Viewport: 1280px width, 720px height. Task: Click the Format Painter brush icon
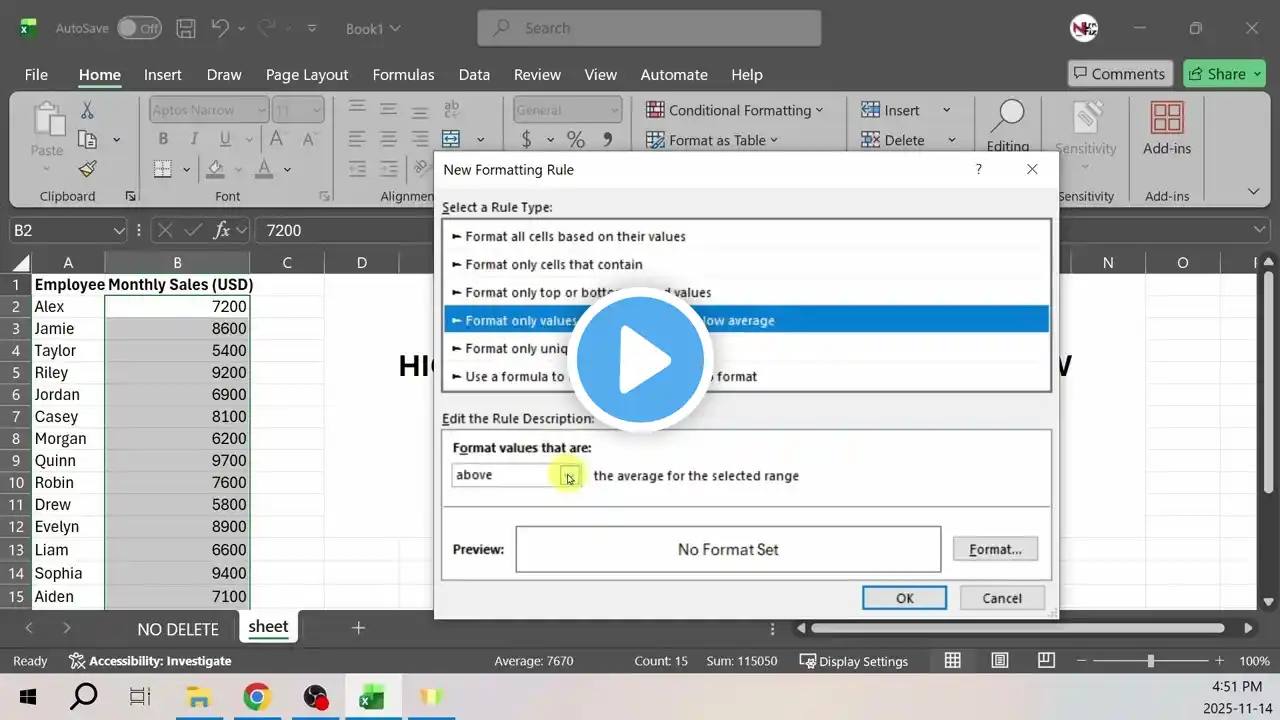87,169
